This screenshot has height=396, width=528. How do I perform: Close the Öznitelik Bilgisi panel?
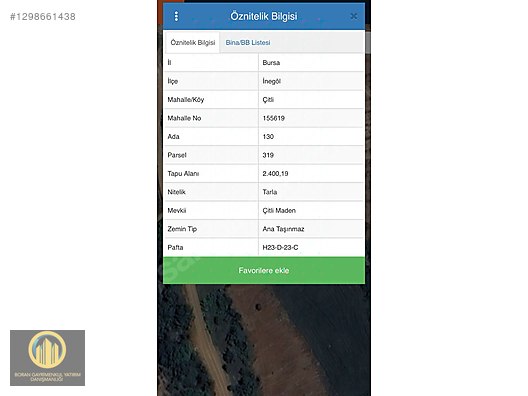coord(354,16)
